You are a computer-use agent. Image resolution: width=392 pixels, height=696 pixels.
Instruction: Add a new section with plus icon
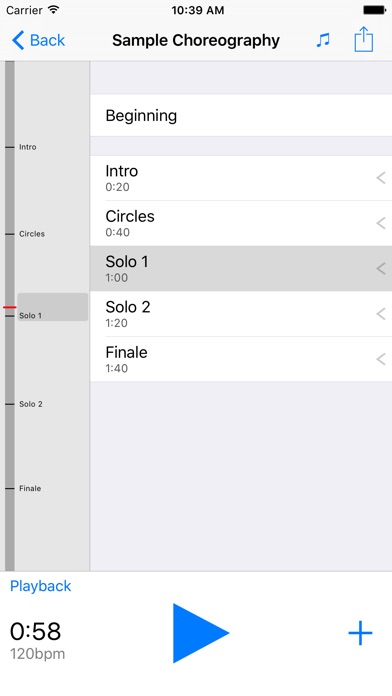[x=360, y=633]
